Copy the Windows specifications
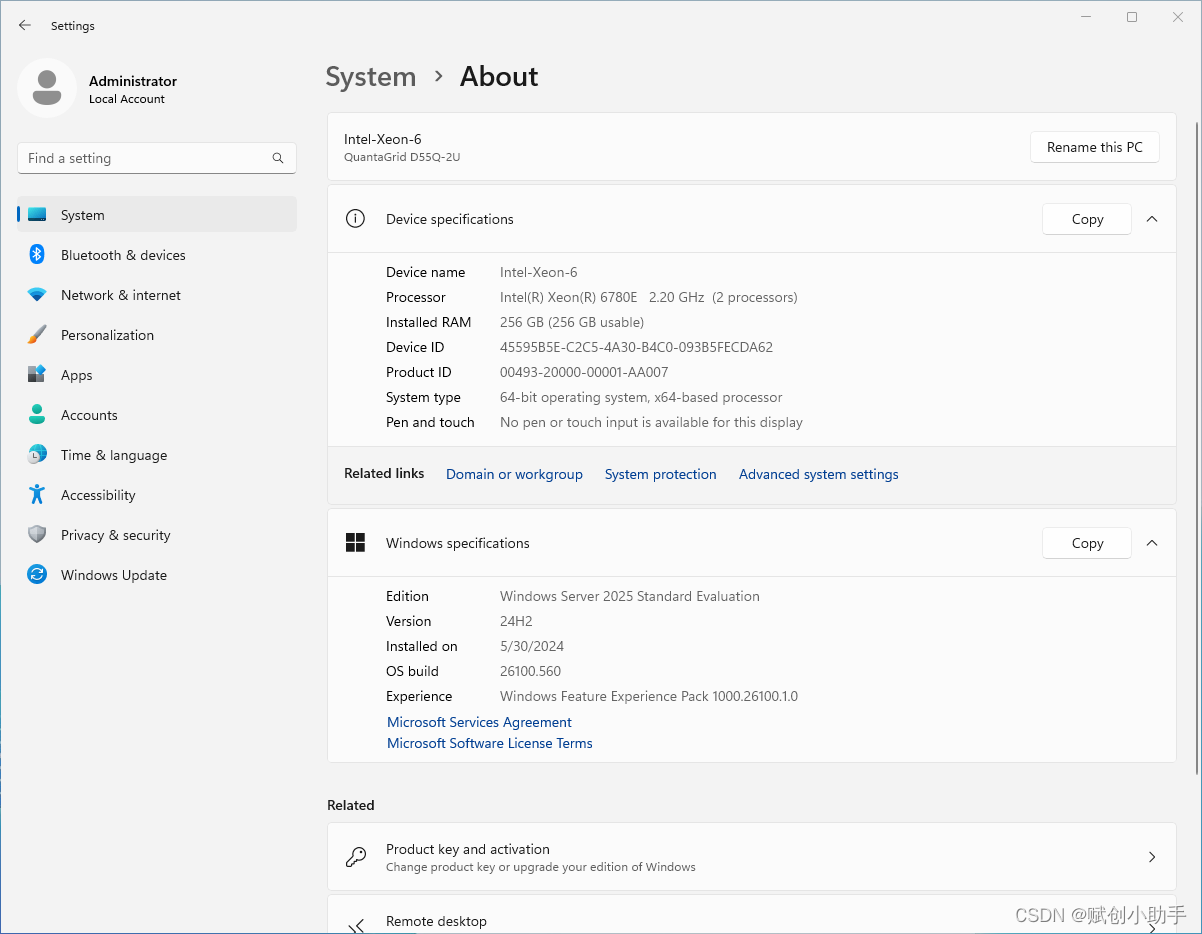The width and height of the screenshot is (1202, 934). pos(1087,543)
